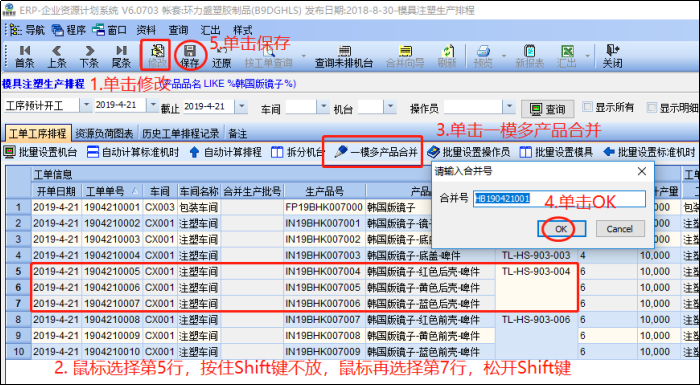Viewport: 700px width, 386px height.
Task: Click 还原 restore toolbar icon
Action: (221, 56)
